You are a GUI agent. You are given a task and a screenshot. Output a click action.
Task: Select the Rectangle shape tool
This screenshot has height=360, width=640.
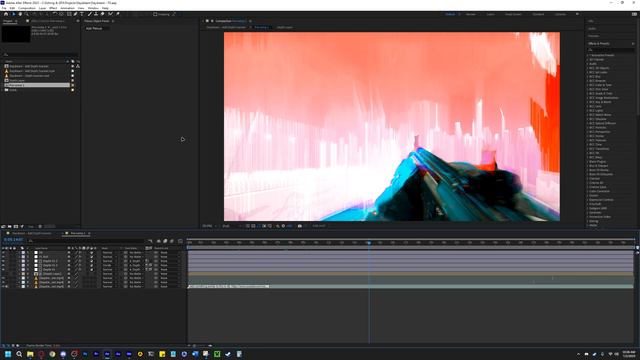coord(69,14)
